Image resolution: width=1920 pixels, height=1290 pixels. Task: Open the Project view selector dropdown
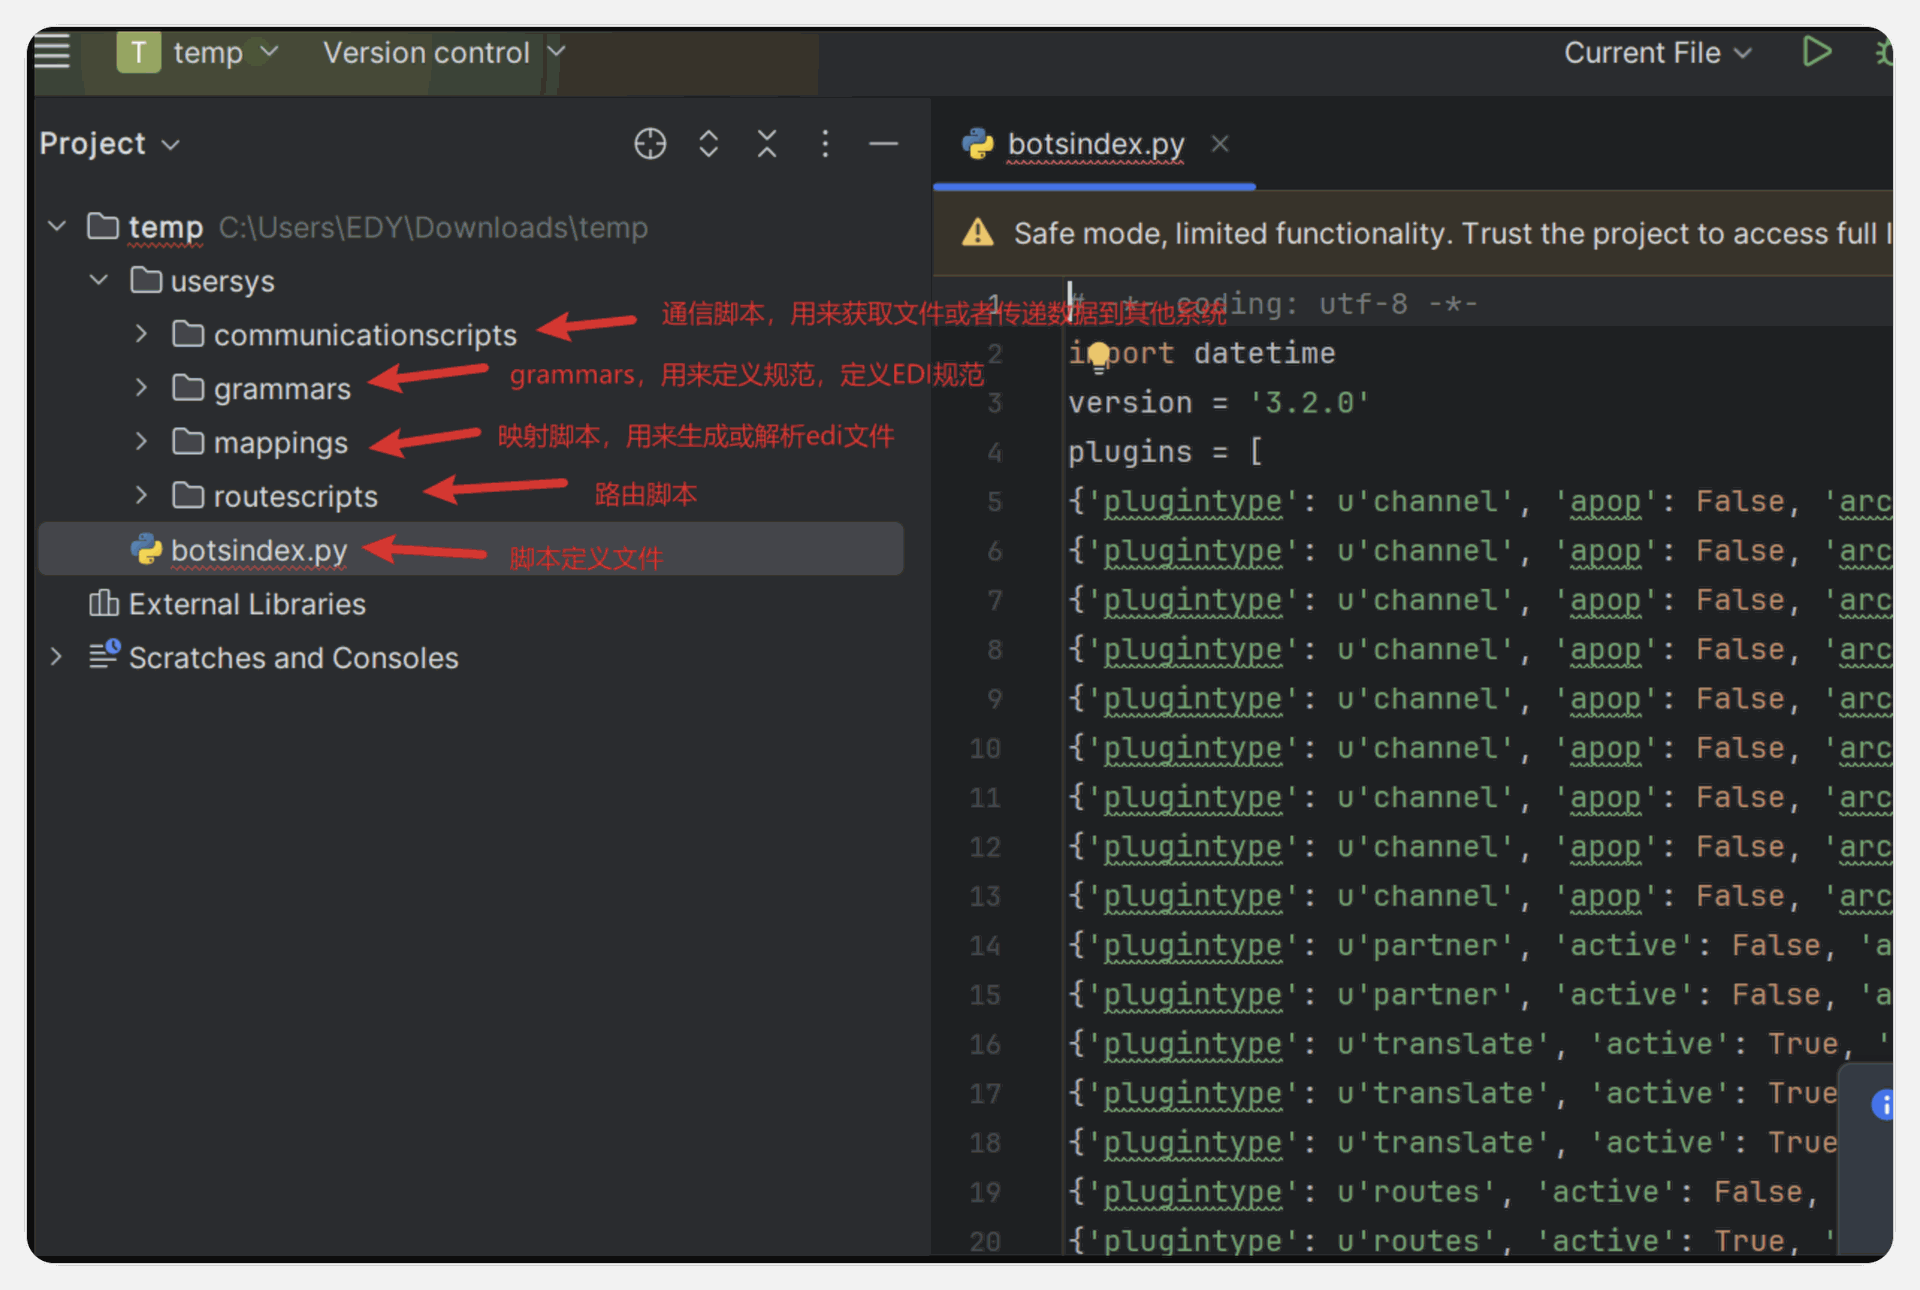click(x=110, y=144)
